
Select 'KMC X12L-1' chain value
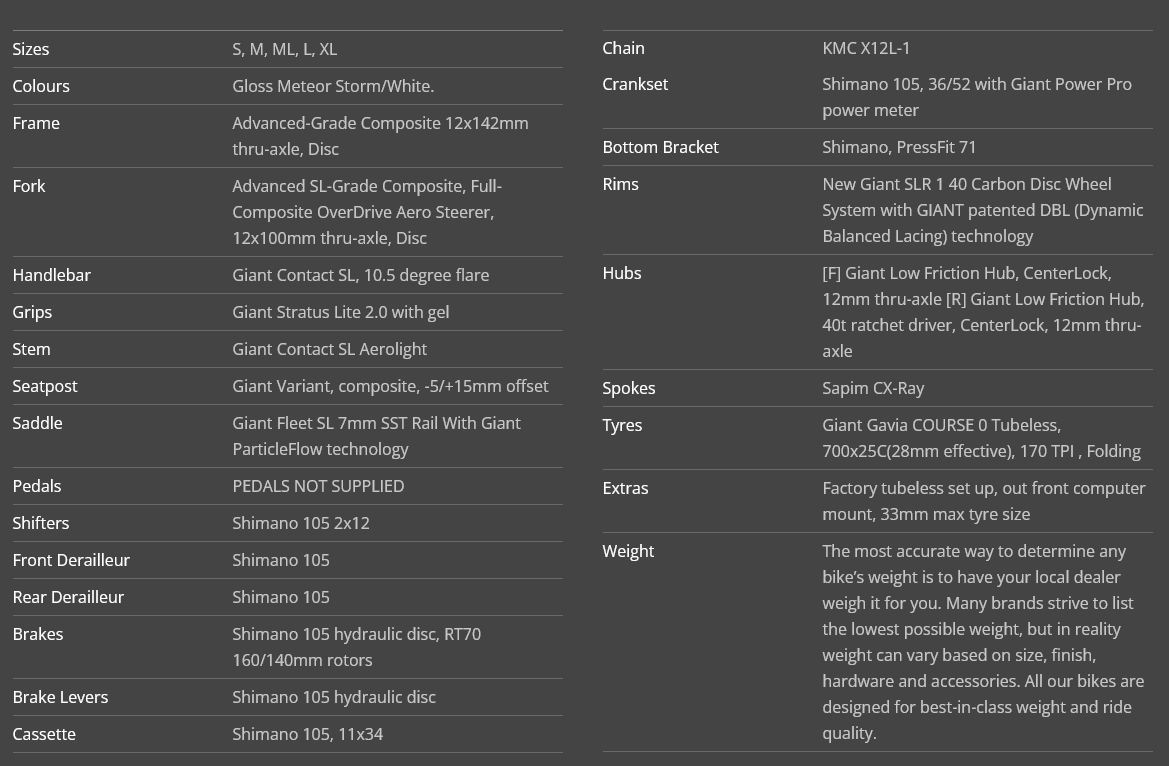866,48
